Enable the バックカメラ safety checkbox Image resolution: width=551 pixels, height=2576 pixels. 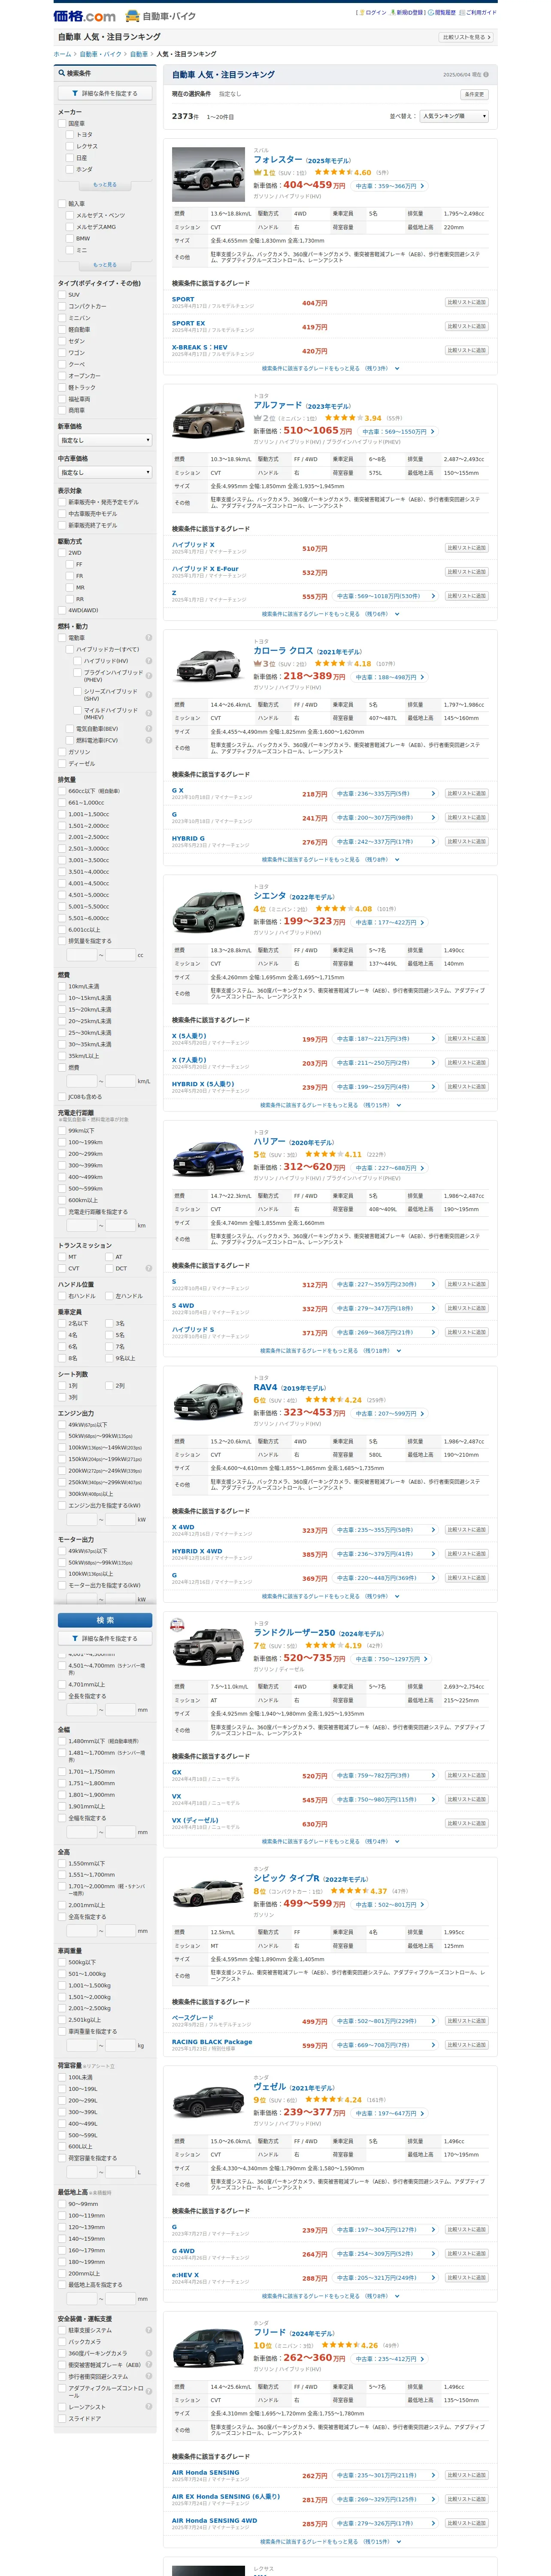click(62, 2342)
